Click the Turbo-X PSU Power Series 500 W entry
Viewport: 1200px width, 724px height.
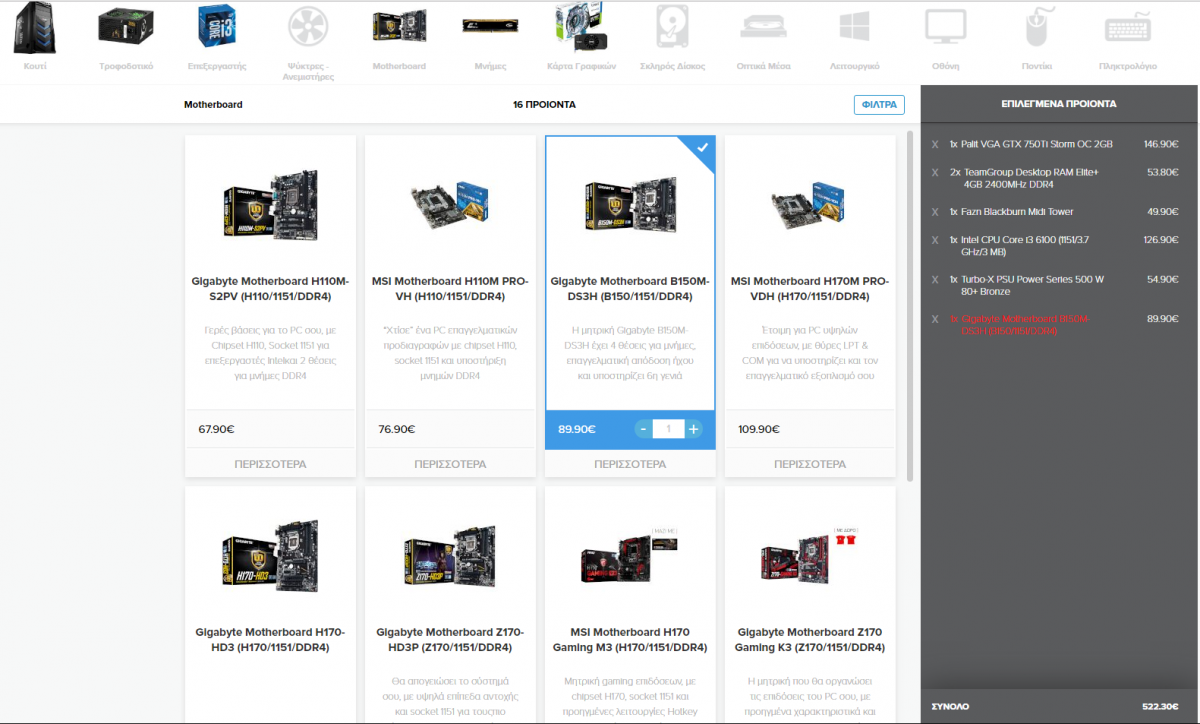pos(1027,285)
